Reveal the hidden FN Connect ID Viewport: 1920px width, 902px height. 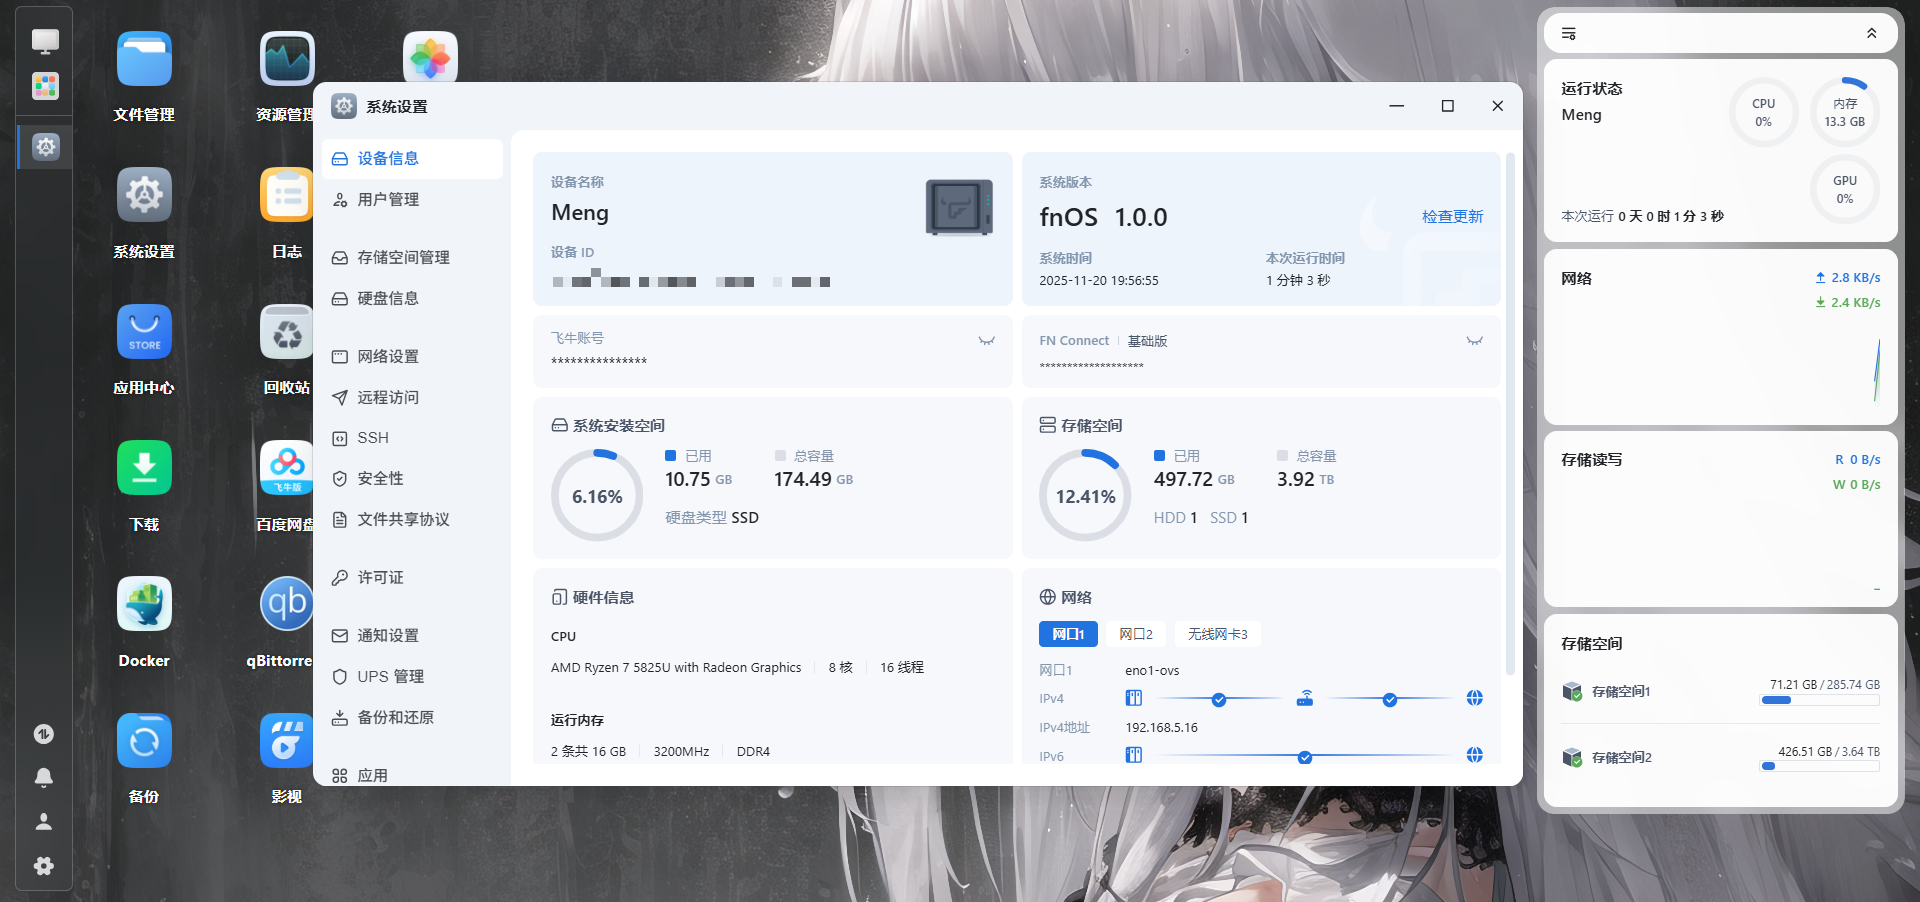point(1475,340)
